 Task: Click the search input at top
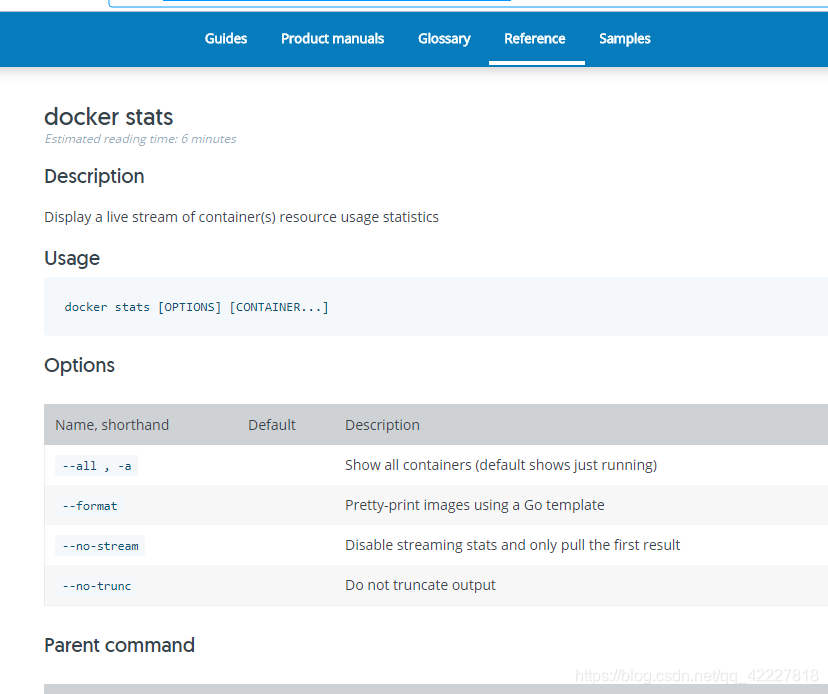tap(468, 3)
